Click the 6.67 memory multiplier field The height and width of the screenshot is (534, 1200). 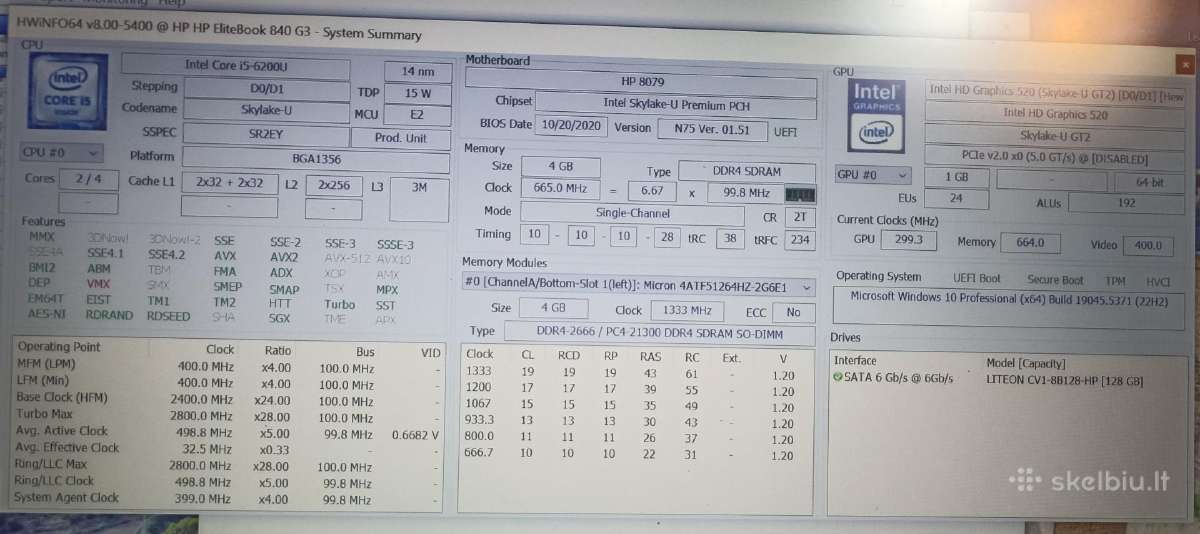click(x=651, y=190)
